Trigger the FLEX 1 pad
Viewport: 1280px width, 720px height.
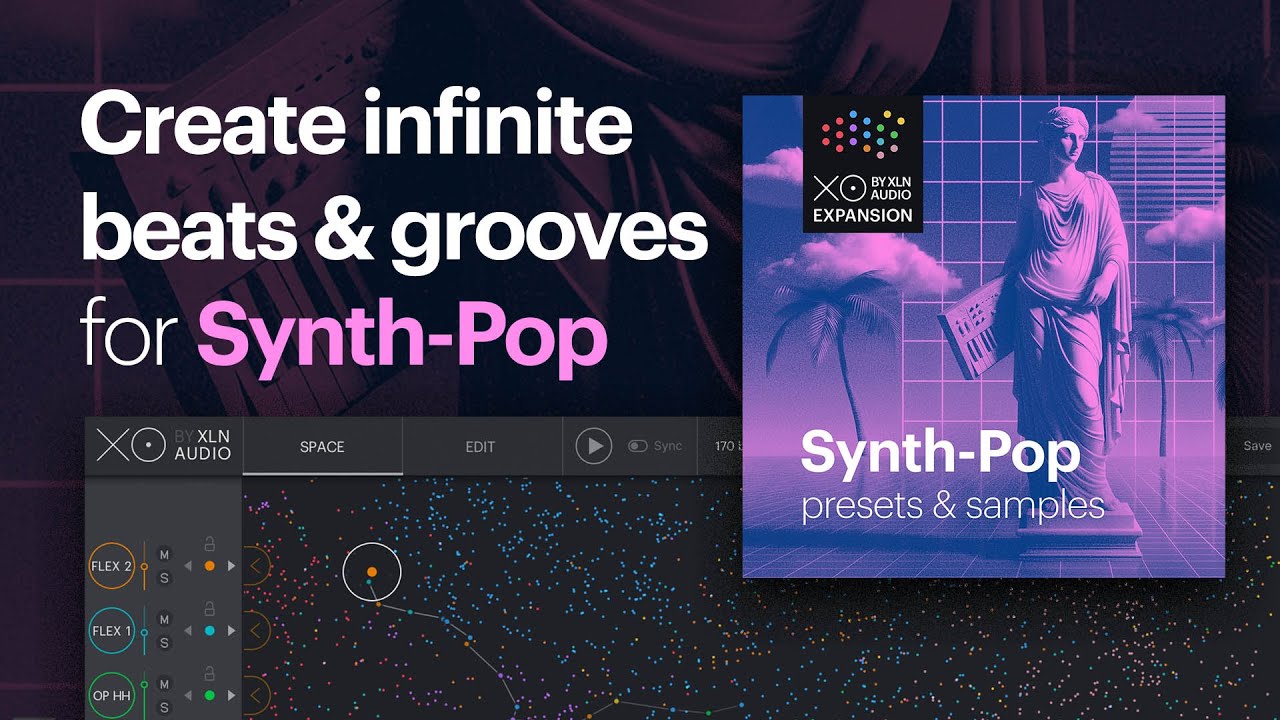click(x=112, y=631)
